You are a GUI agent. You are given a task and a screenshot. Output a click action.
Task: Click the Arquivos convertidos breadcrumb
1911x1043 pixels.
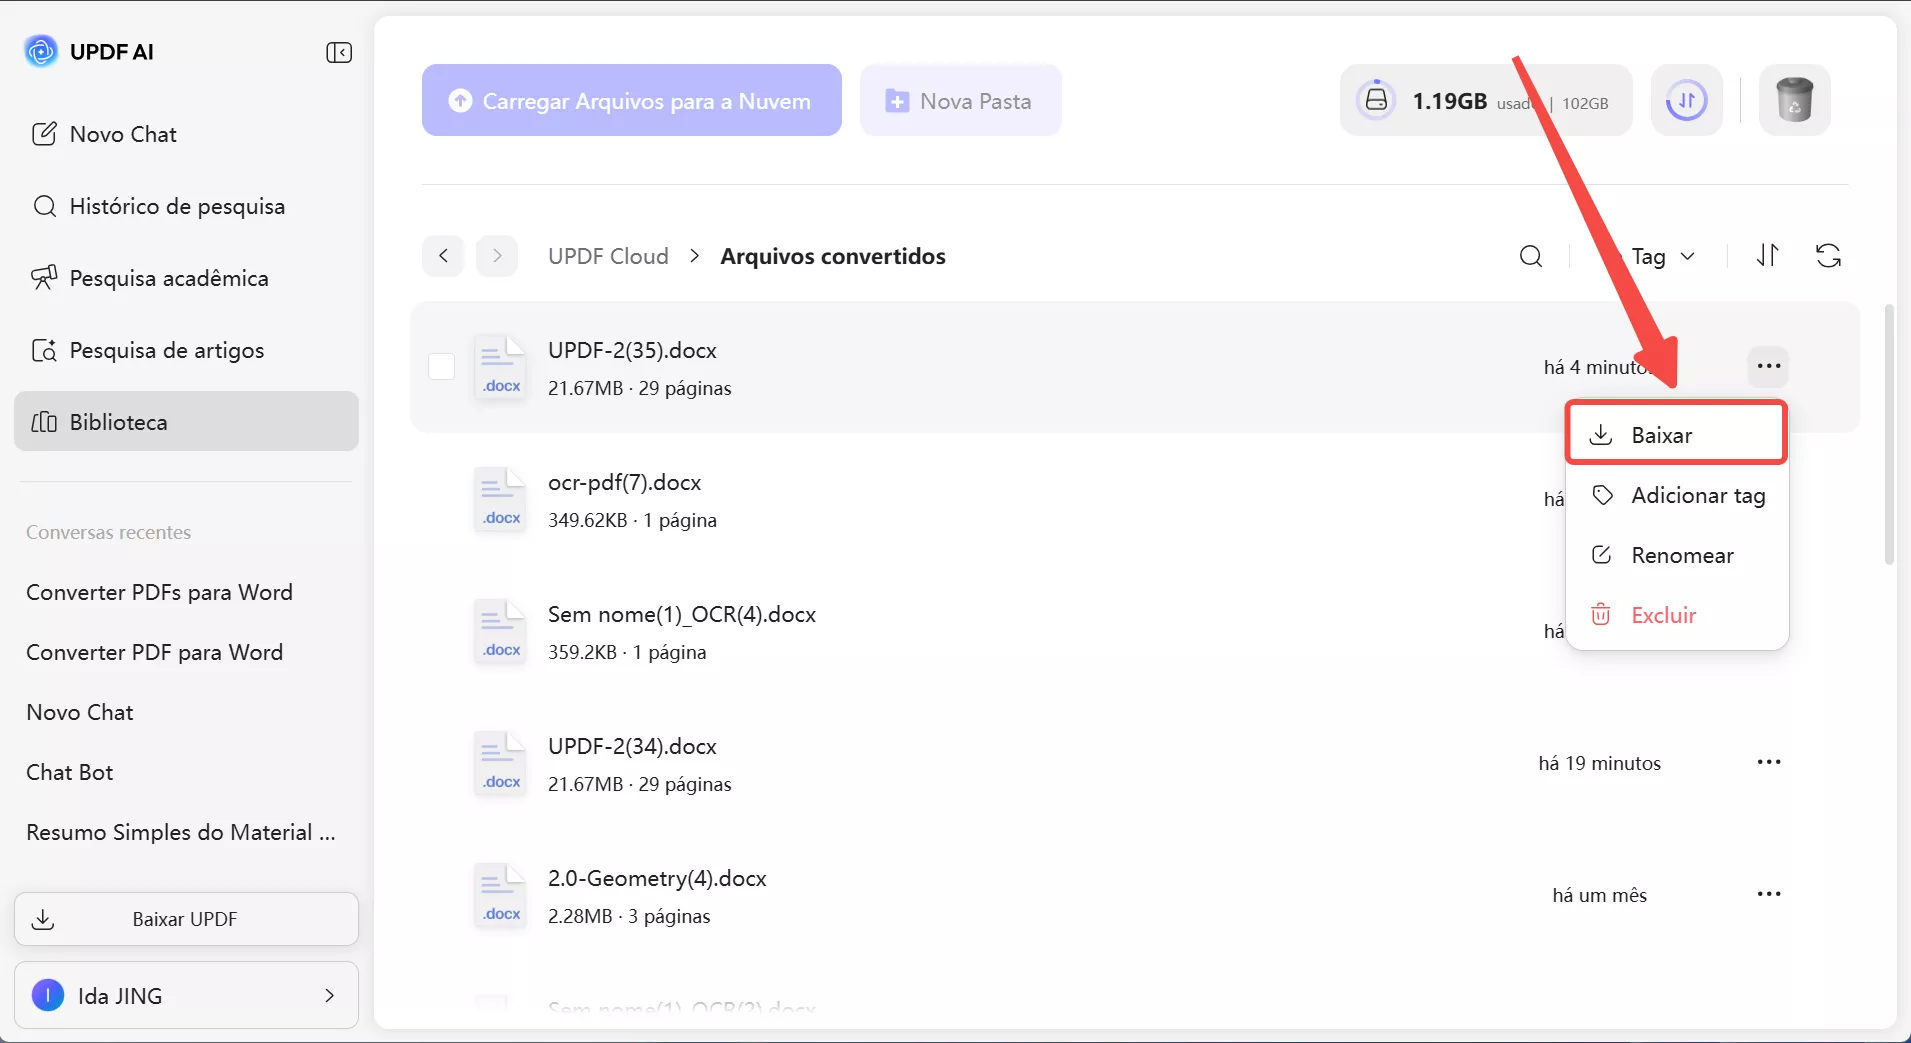[833, 256]
